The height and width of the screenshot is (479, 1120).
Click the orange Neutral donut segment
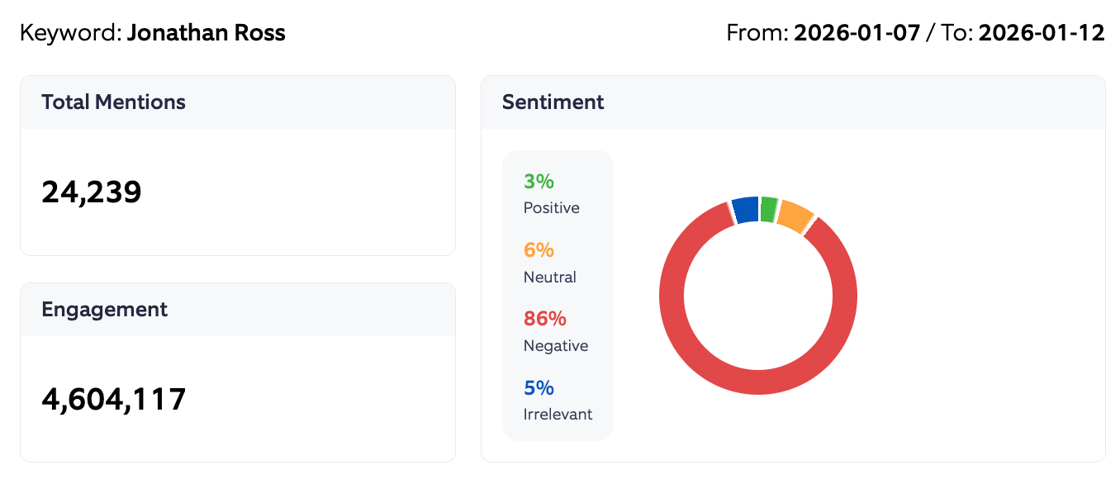(x=795, y=216)
